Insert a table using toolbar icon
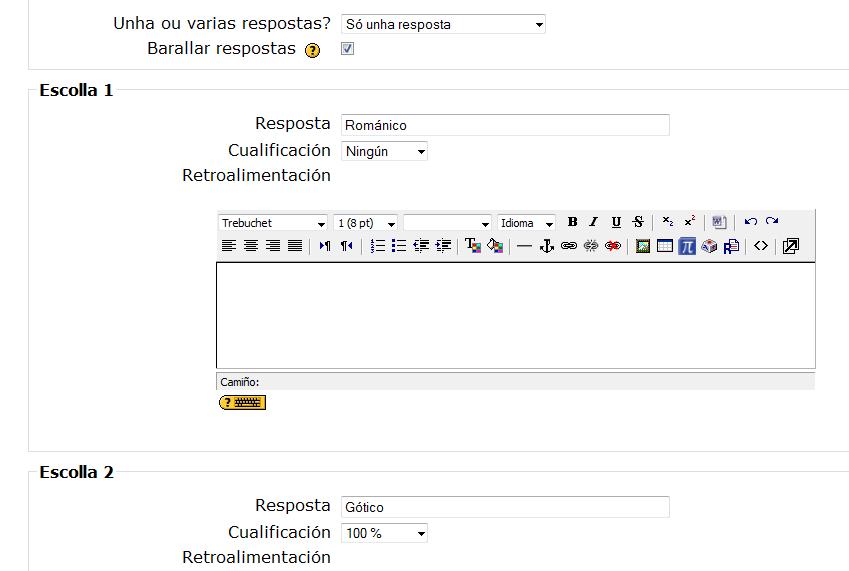Image resolution: width=849 pixels, height=571 pixels. (x=665, y=246)
